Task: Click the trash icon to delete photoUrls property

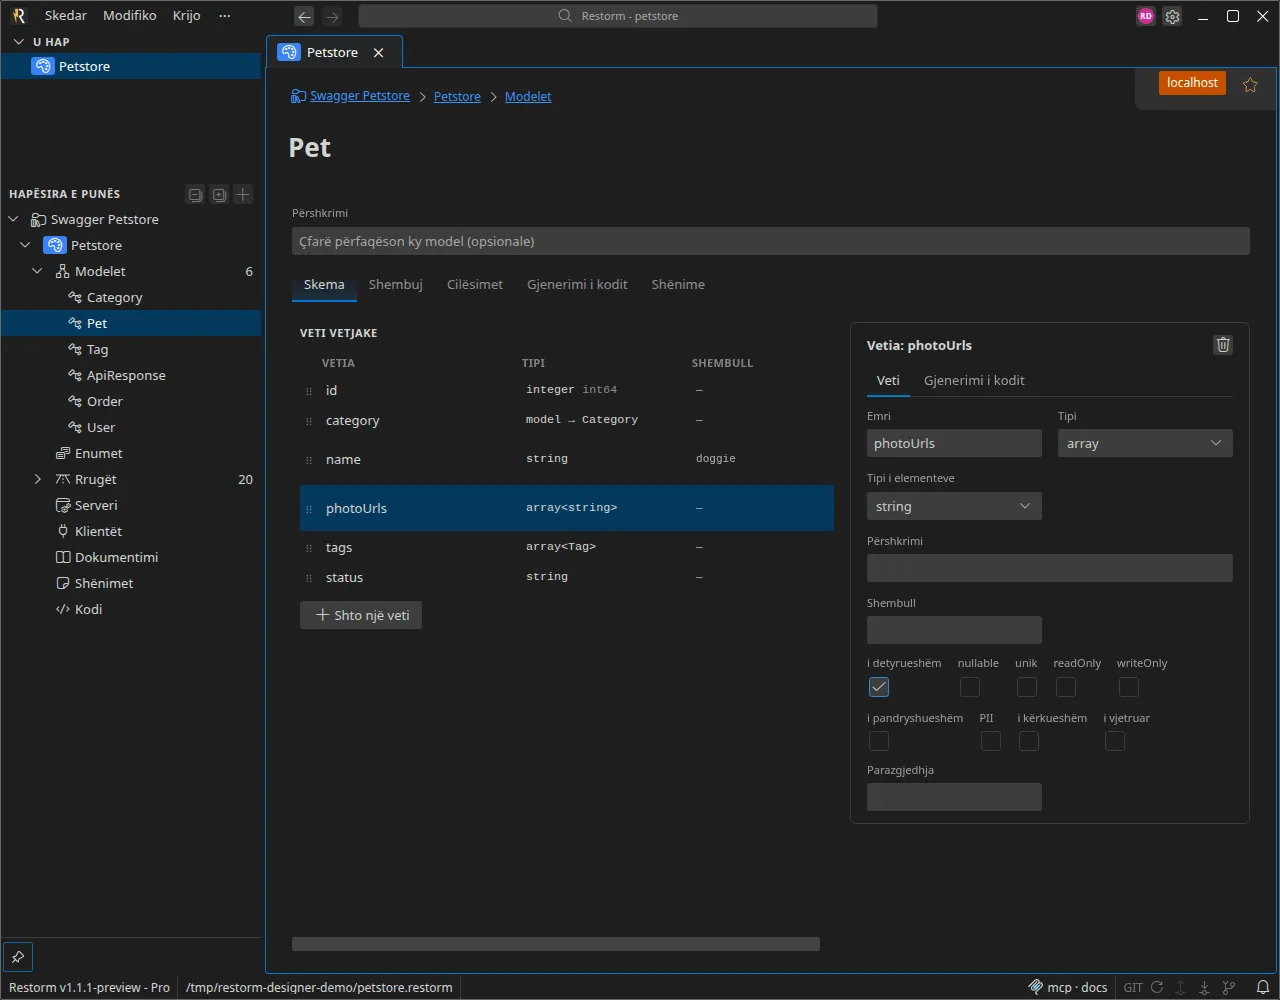Action: click(x=1223, y=345)
